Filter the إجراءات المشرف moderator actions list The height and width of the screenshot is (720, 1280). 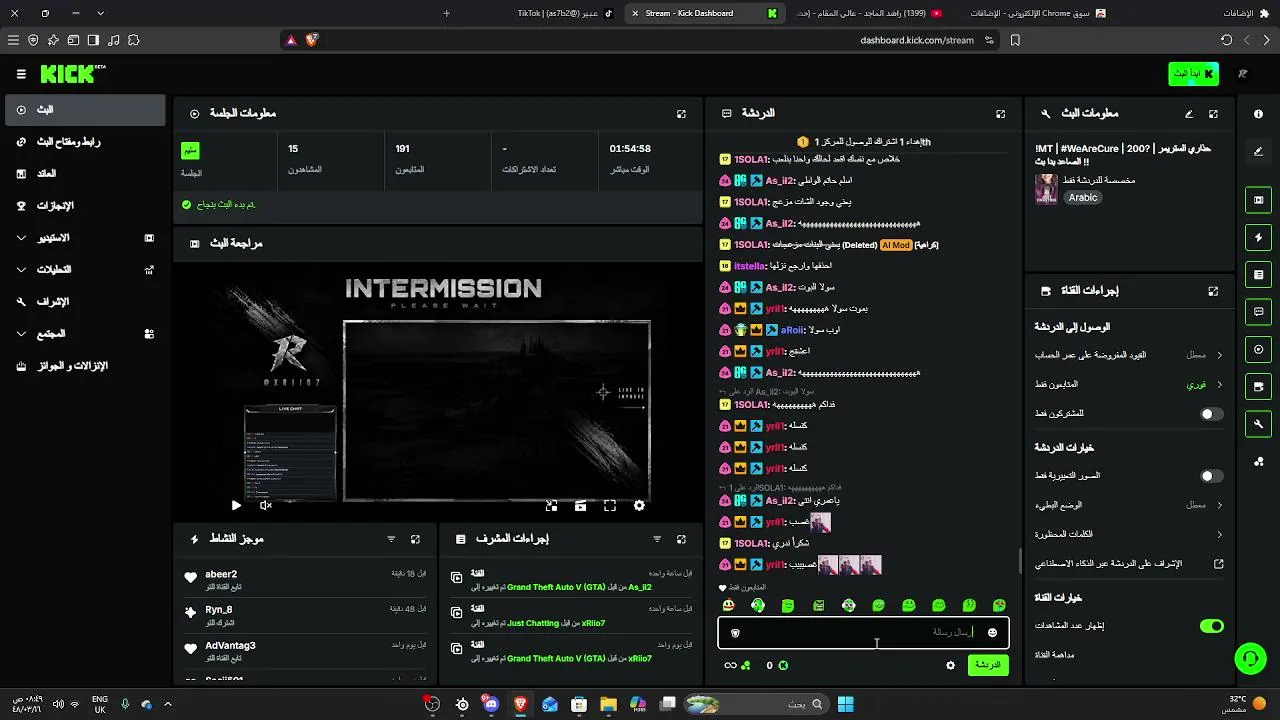pos(657,539)
